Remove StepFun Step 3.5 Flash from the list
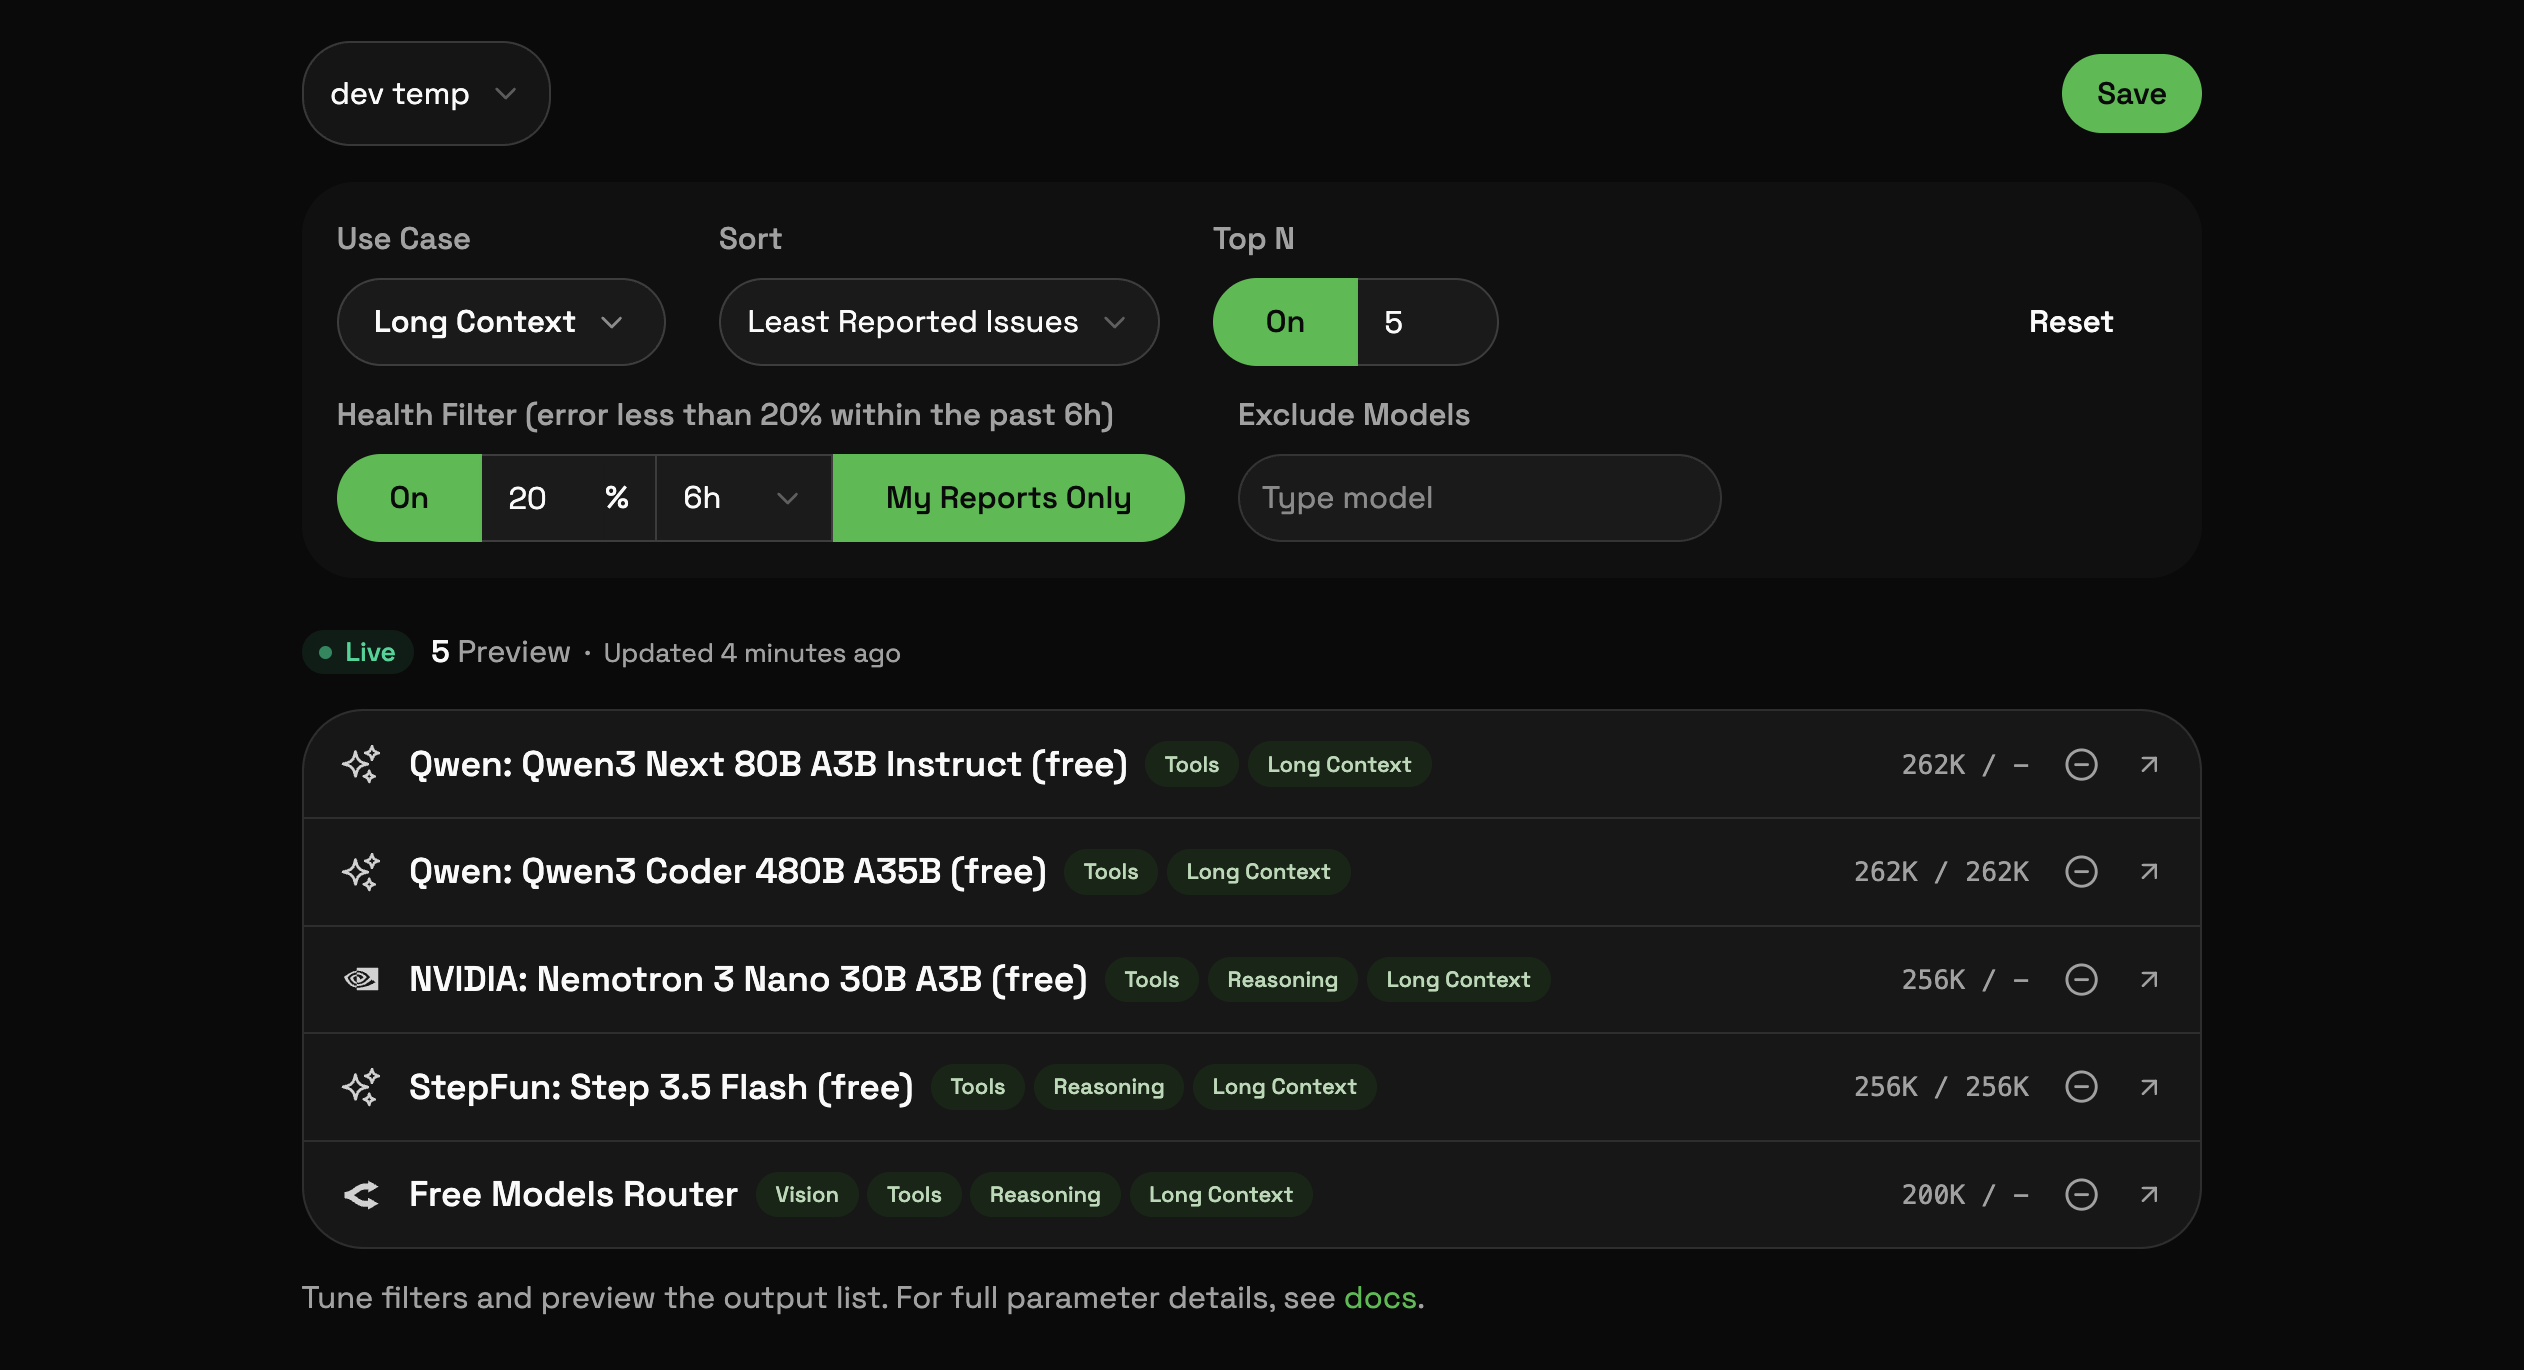Screen dimensions: 2524x1370 point(2081,1087)
